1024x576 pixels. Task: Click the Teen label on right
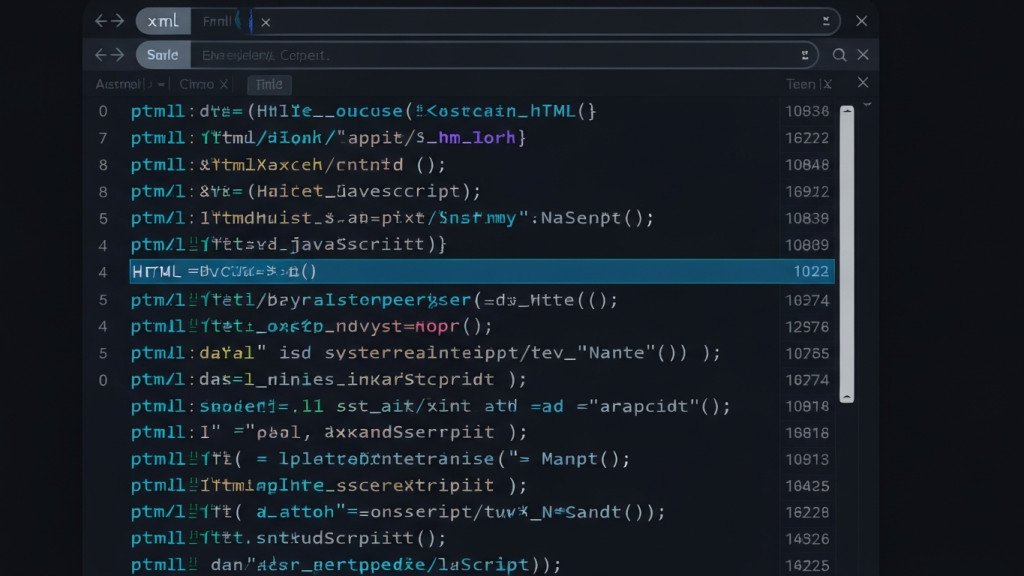tap(800, 84)
